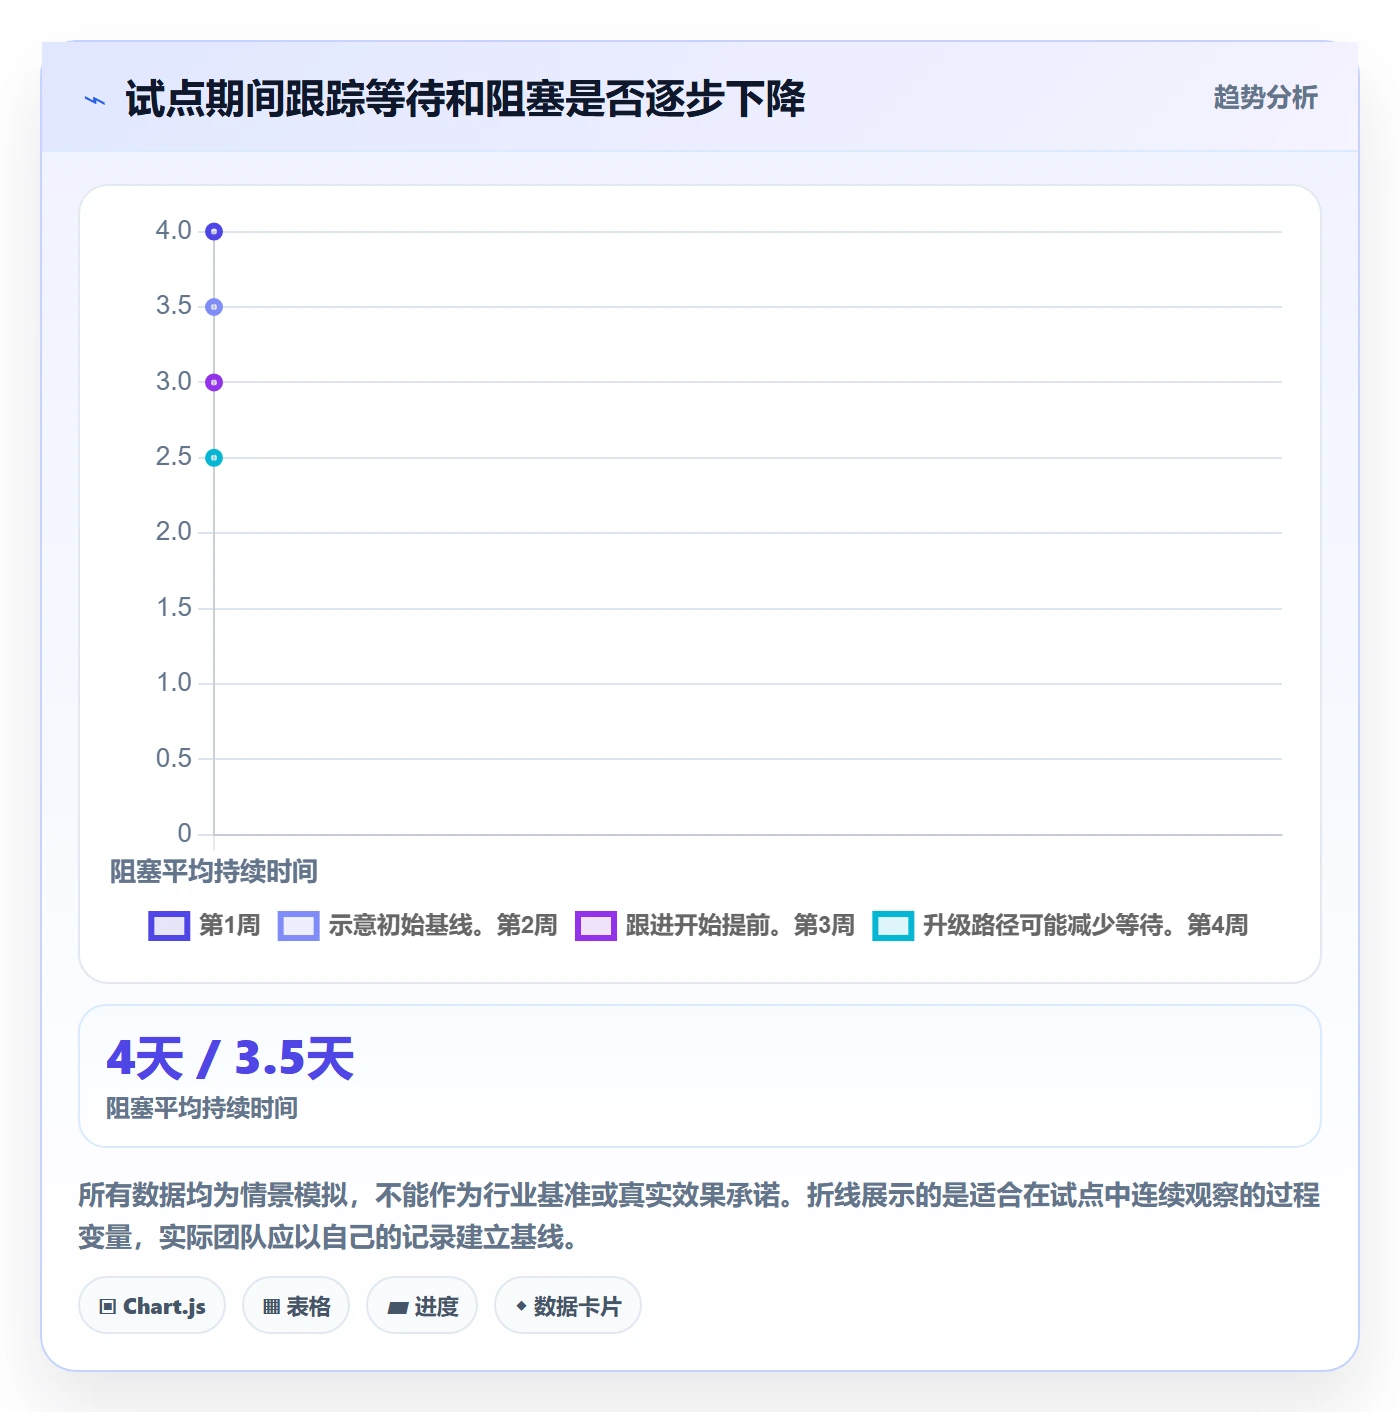Click the data point at 4.0
The height and width of the screenshot is (1412, 1400).
point(214,232)
